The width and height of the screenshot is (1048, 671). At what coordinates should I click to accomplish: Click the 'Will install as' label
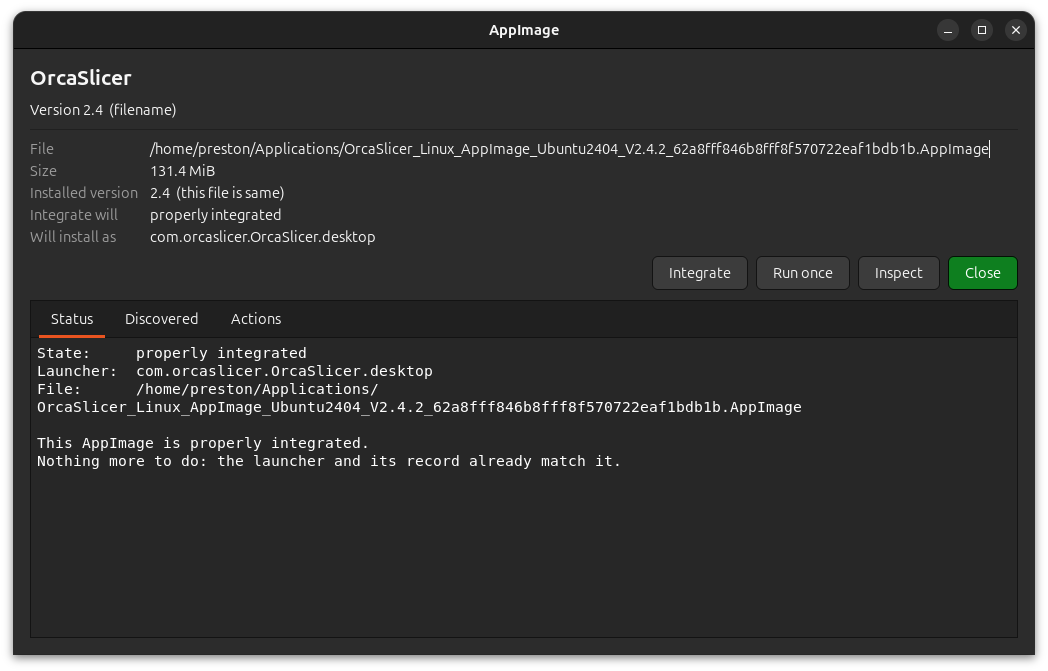click(x=73, y=237)
